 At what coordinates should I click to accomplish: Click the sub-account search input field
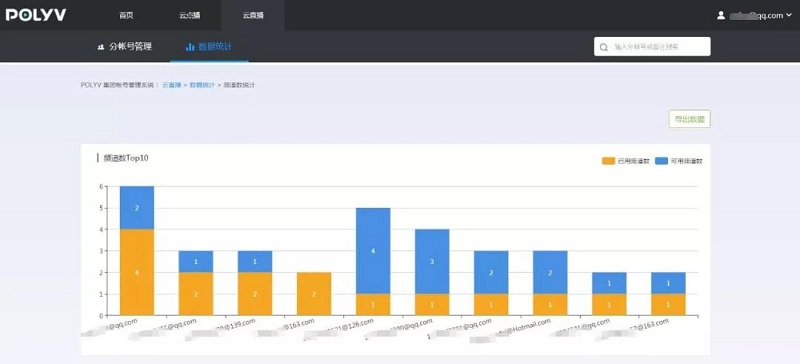[652, 46]
